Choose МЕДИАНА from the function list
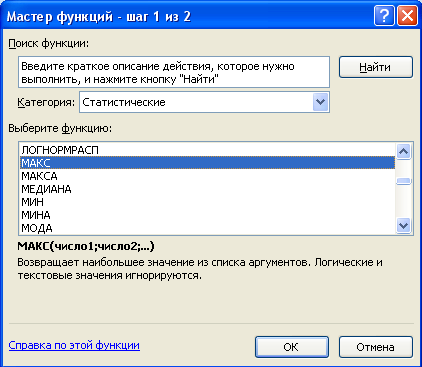The image size is (422, 367). click(x=207, y=189)
